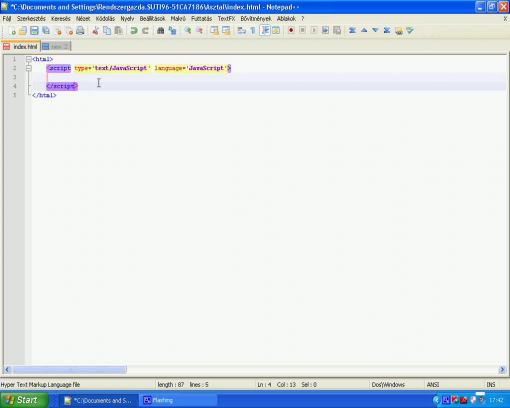Toggle word wrap in the toolbar
Image resolution: width=510 pixels, height=408 pixels.
[x=241, y=31]
